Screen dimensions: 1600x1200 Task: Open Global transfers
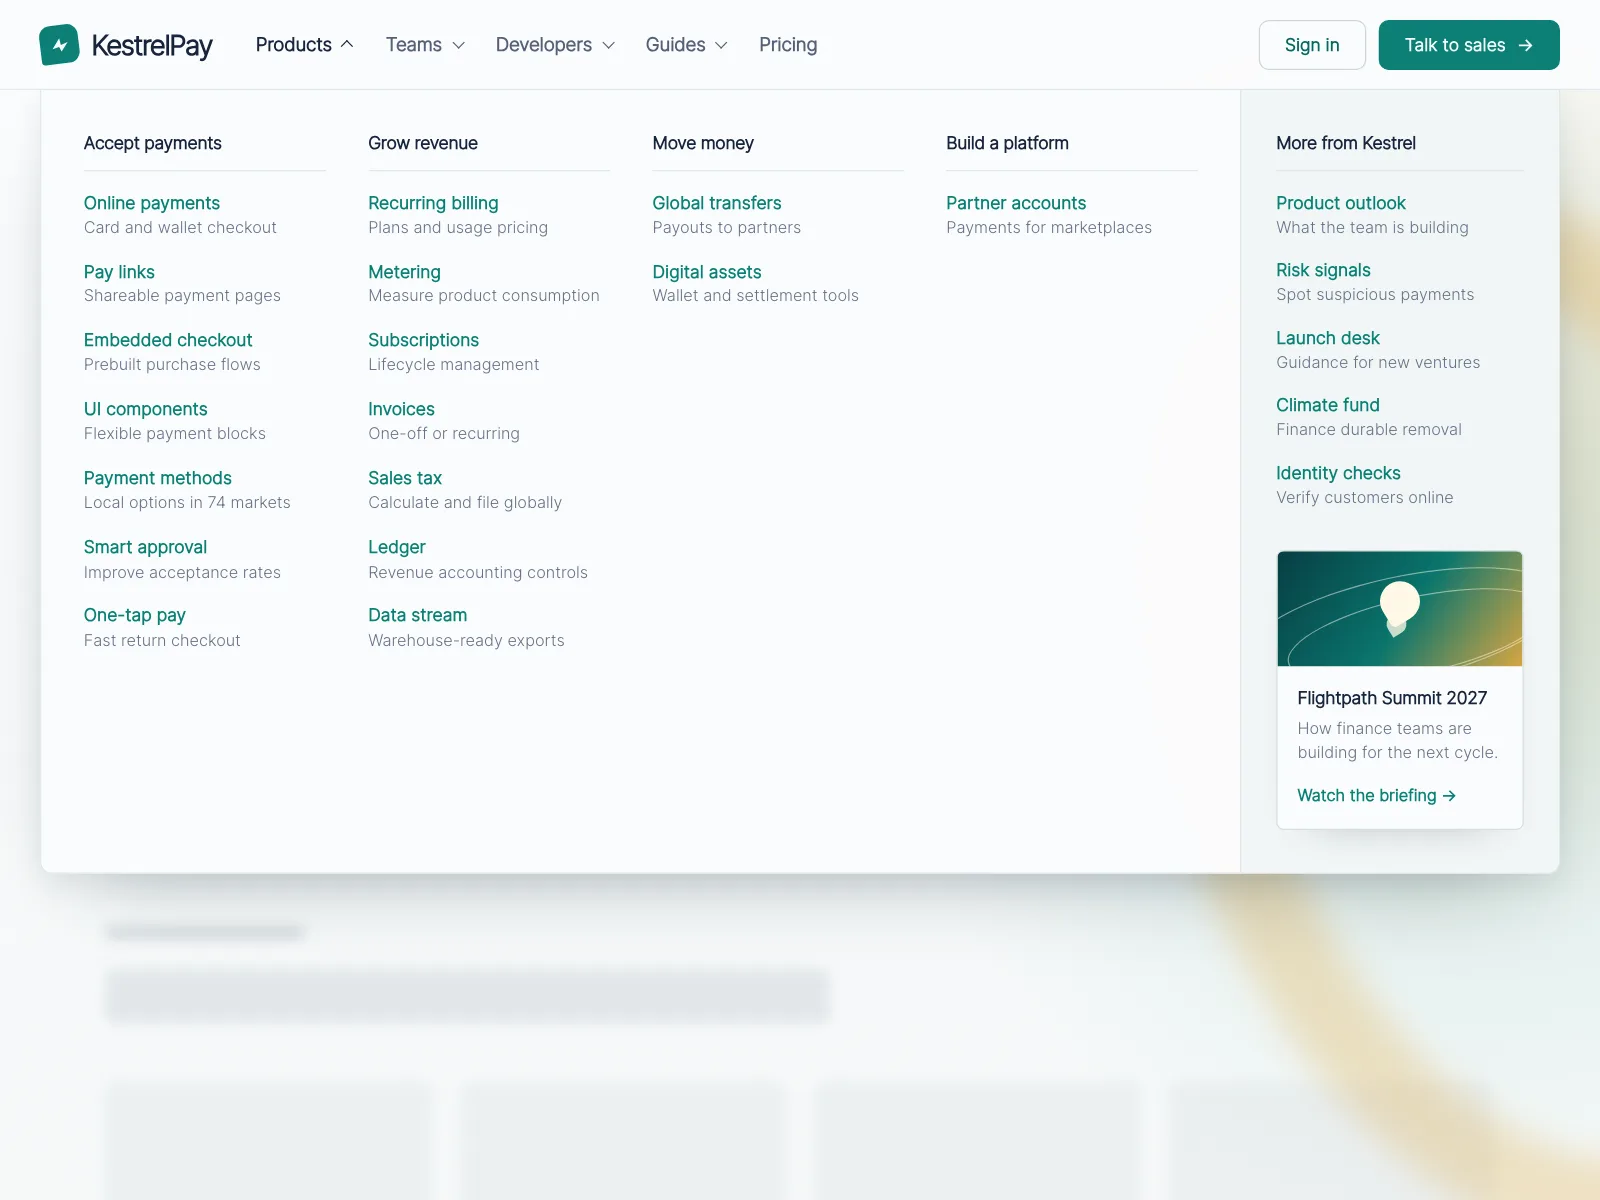[x=717, y=203]
